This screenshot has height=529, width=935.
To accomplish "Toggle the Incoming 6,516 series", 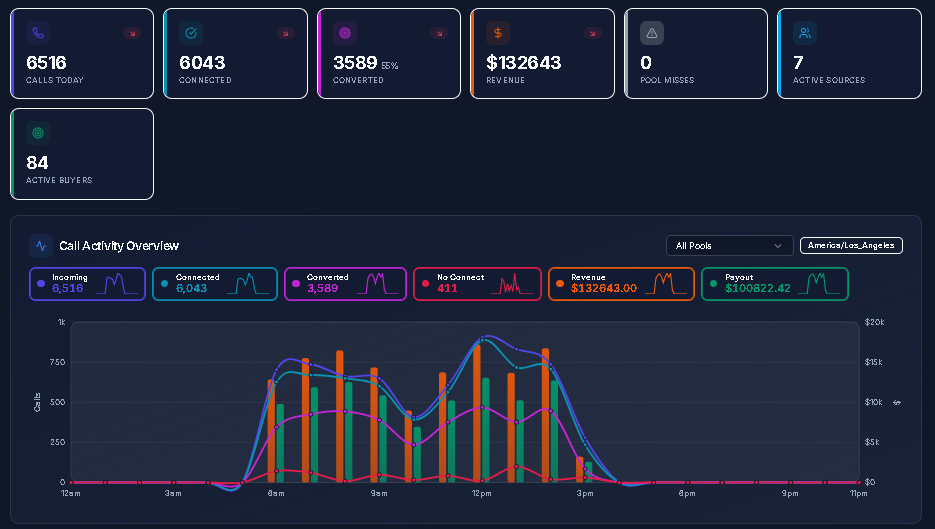I will [87, 284].
